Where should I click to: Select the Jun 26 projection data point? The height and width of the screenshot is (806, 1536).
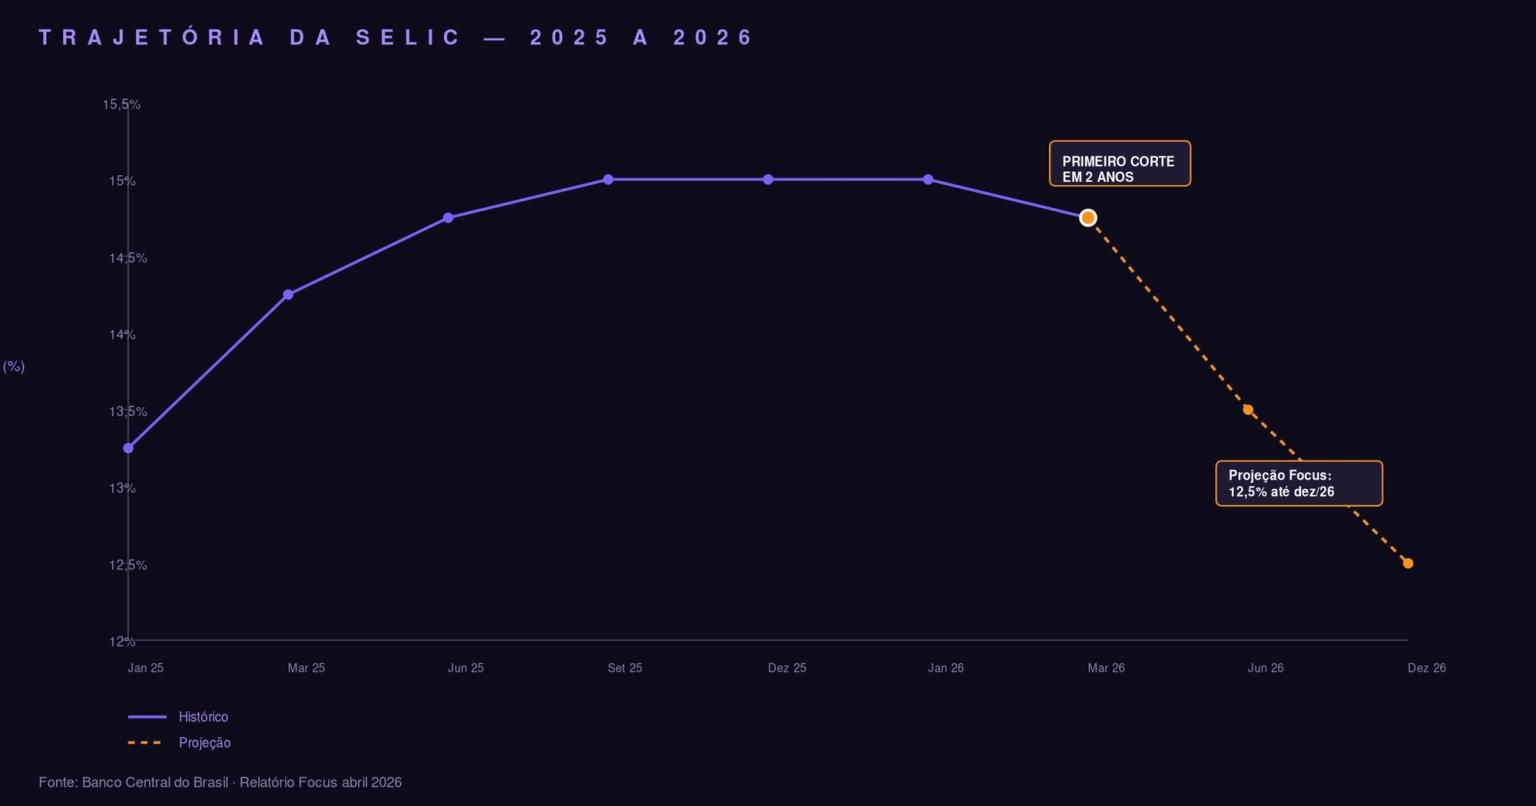1248,410
